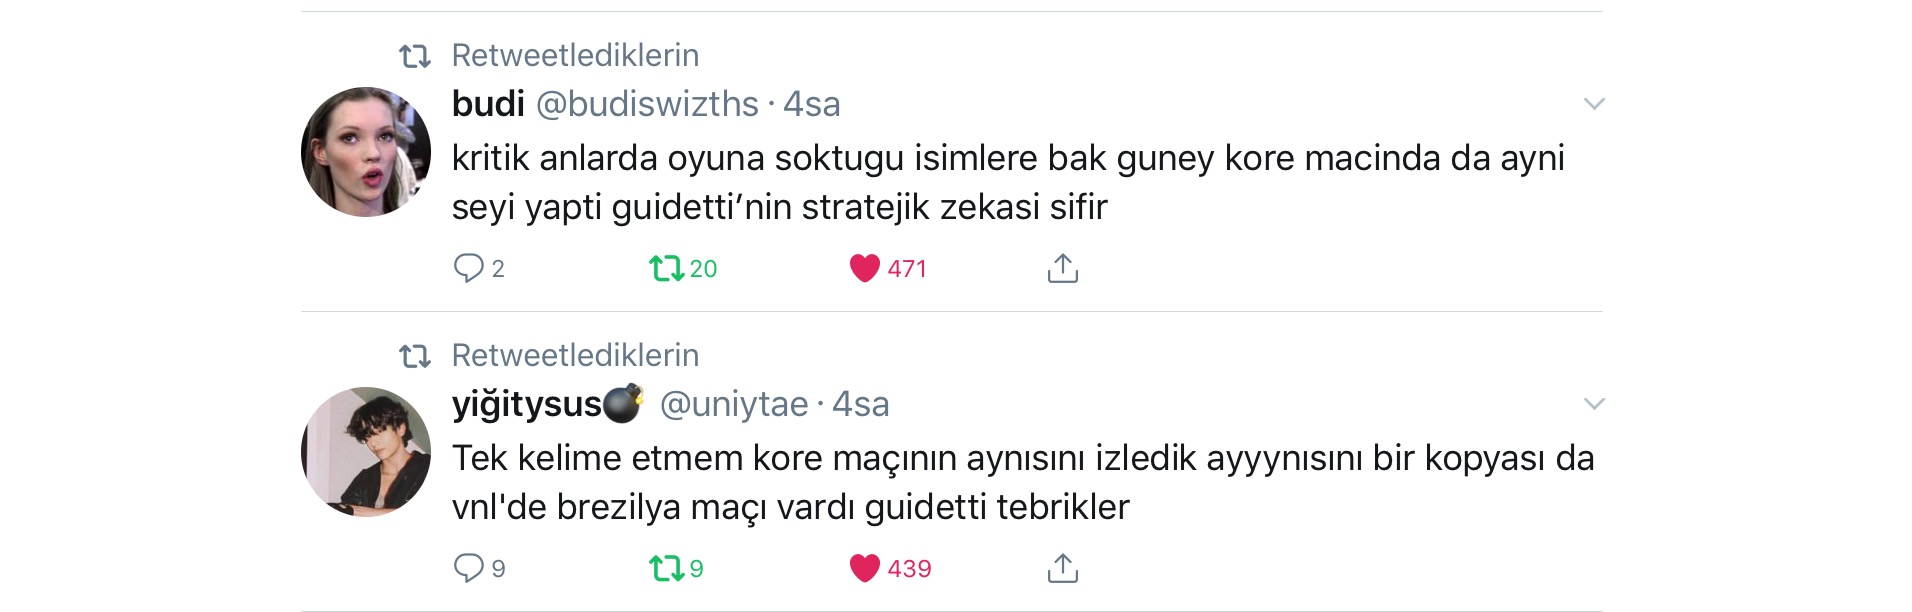Unlike yiğitysus's tweet with 439 likes

tap(864, 568)
